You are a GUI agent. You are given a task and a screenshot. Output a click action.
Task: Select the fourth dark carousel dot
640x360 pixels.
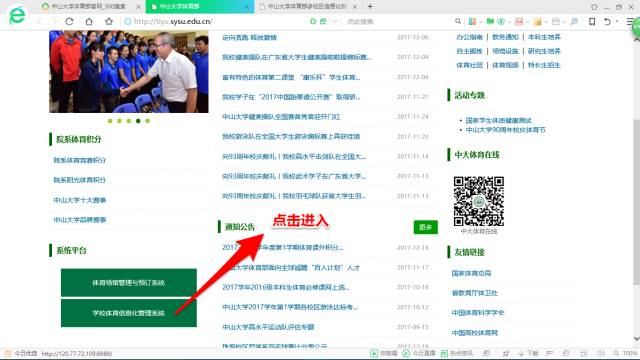138,121
